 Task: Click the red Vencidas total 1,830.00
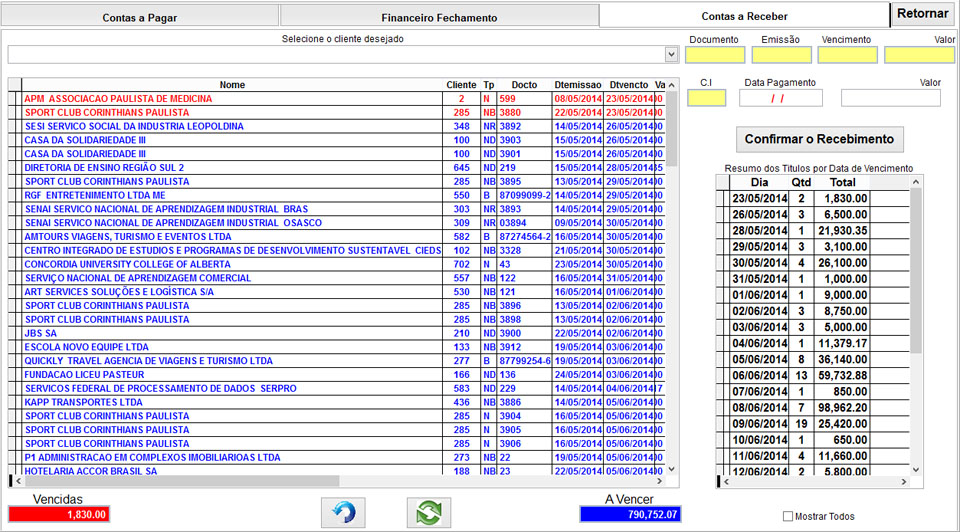tap(59, 514)
